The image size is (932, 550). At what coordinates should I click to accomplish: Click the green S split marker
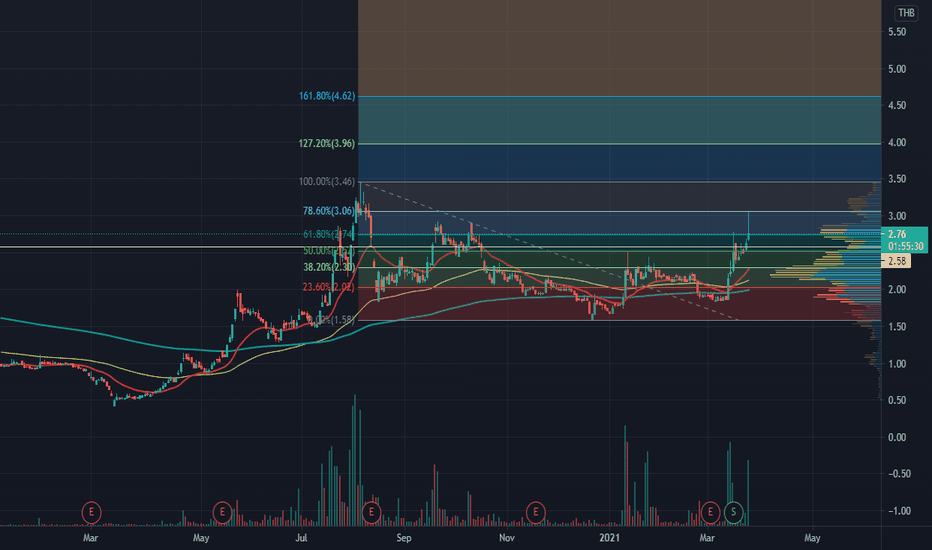tap(733, 512)
